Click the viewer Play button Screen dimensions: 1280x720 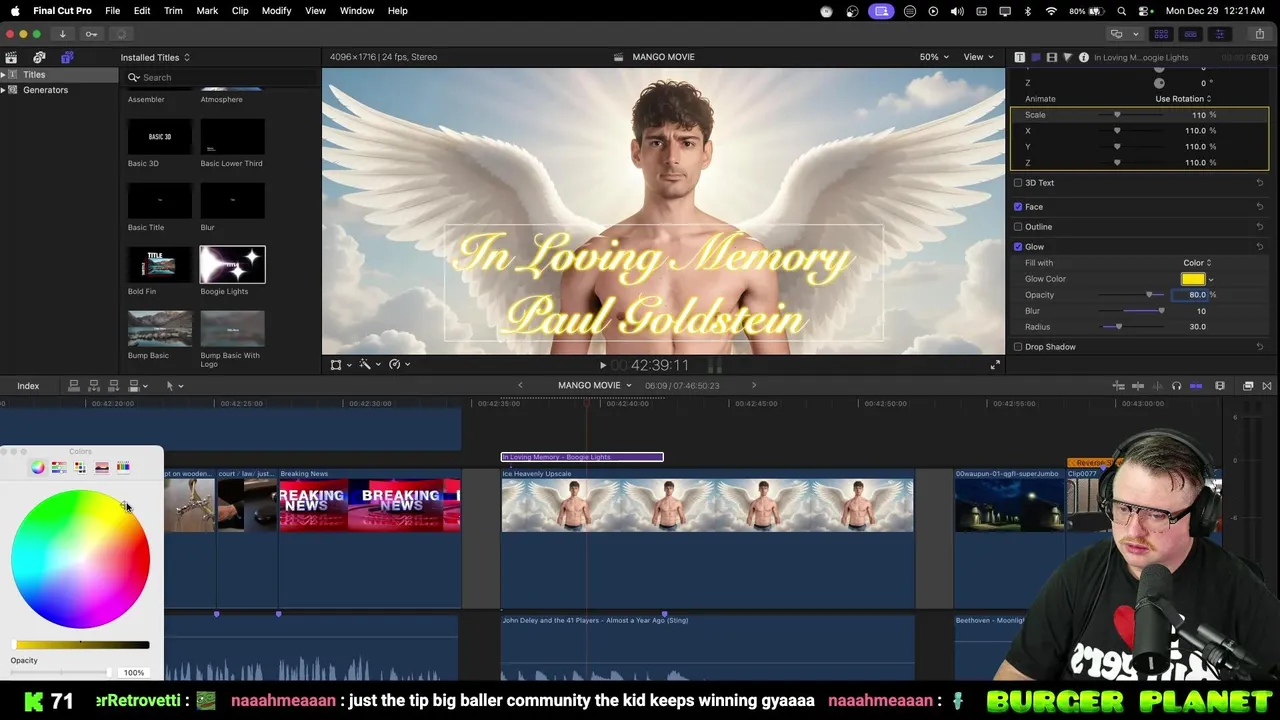(602, 365)
